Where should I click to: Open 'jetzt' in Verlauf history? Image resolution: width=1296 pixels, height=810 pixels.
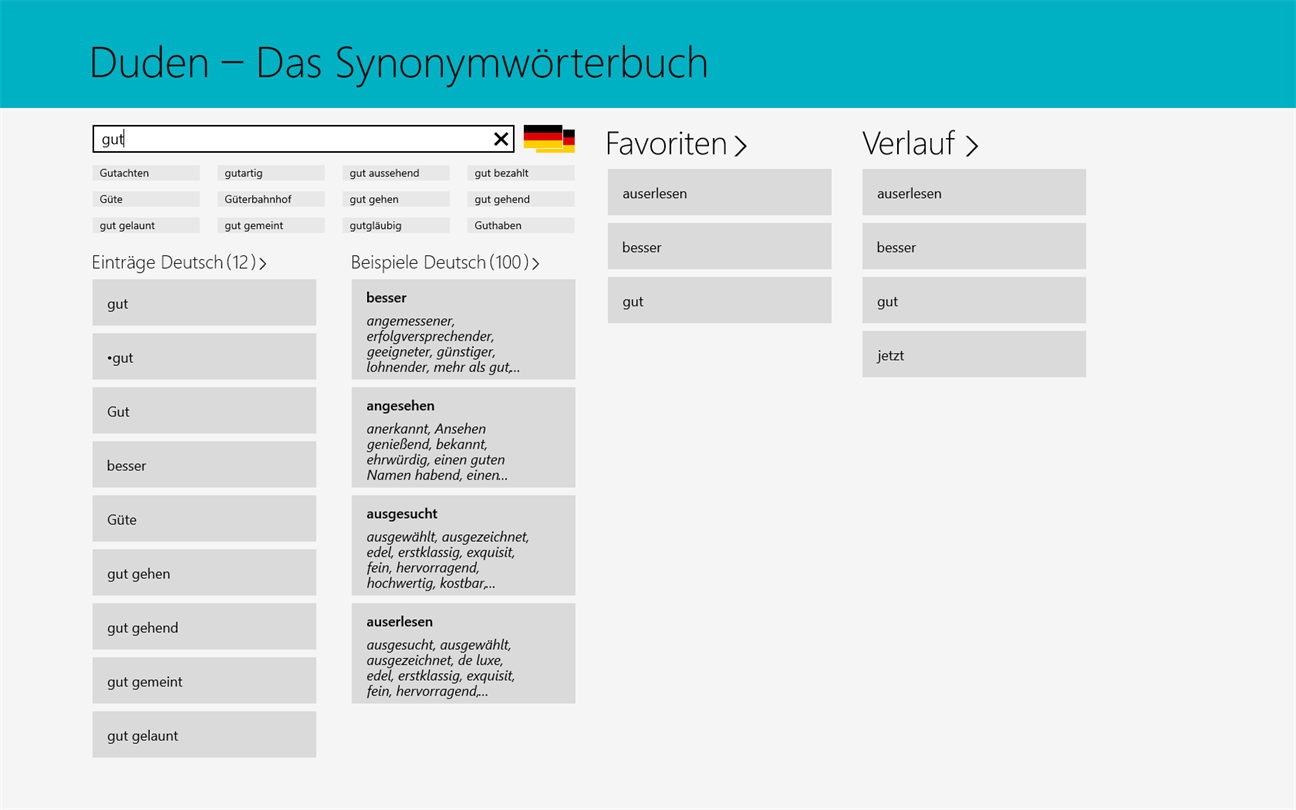[974, 354]
